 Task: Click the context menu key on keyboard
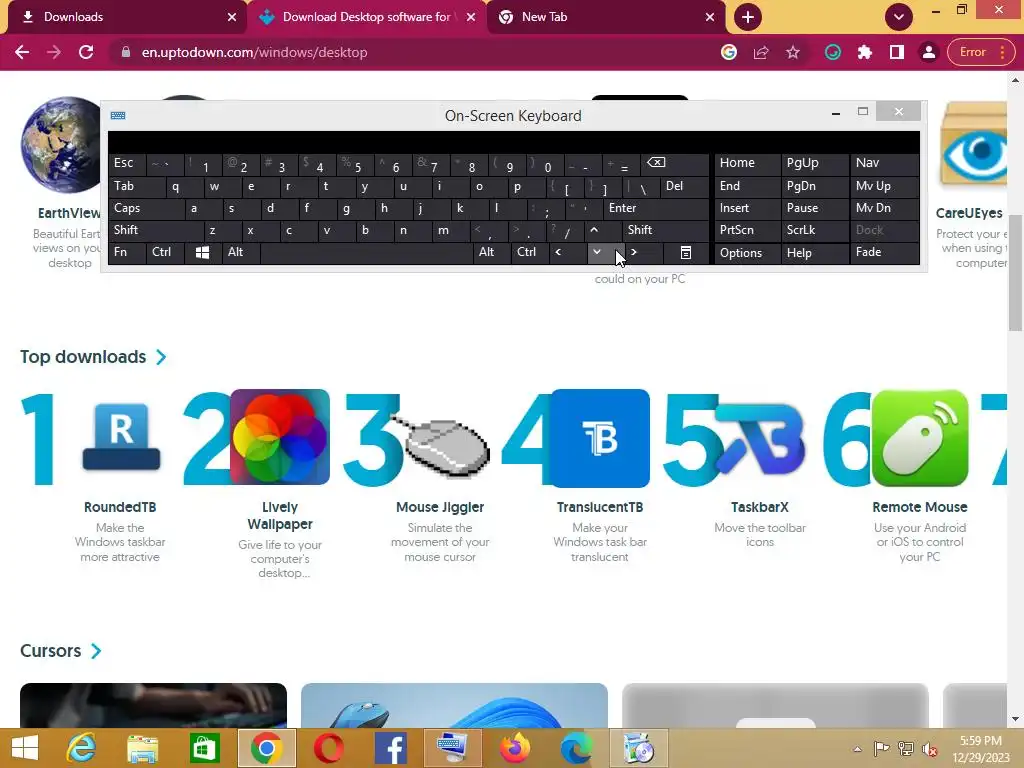tap(686, 253)
